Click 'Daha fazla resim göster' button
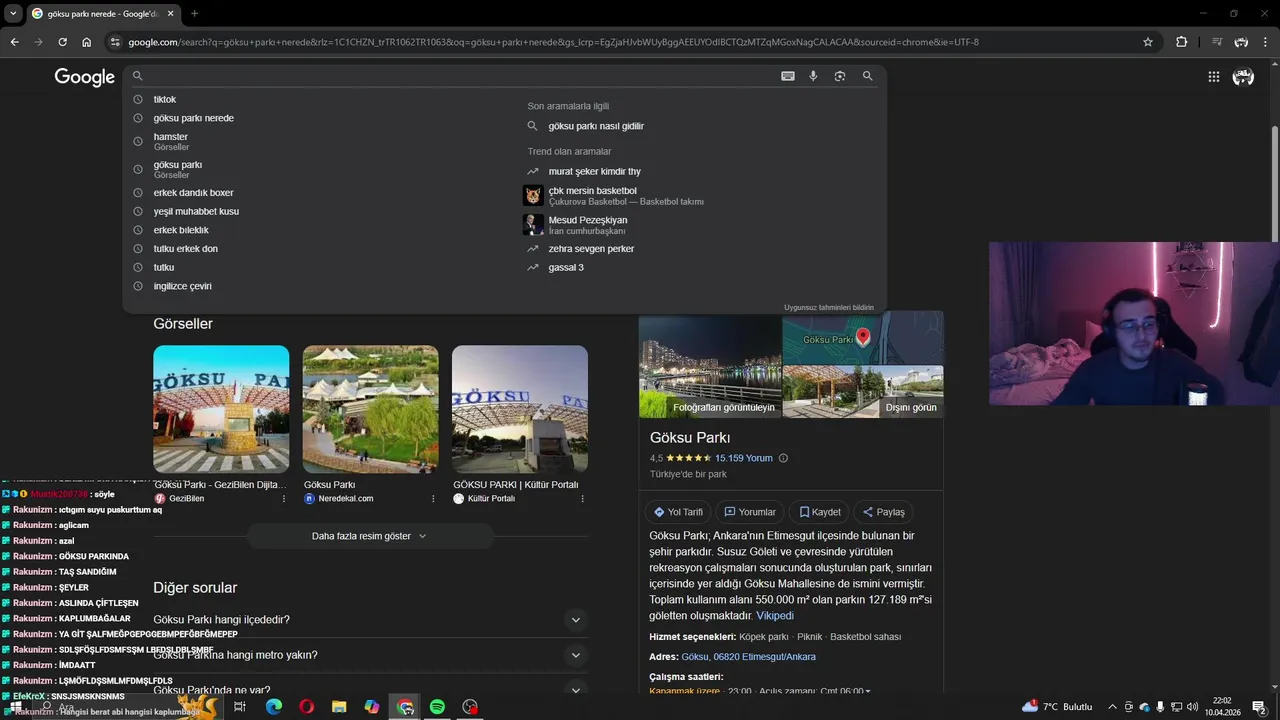The image size is (1280, 720). coord(370,536)
